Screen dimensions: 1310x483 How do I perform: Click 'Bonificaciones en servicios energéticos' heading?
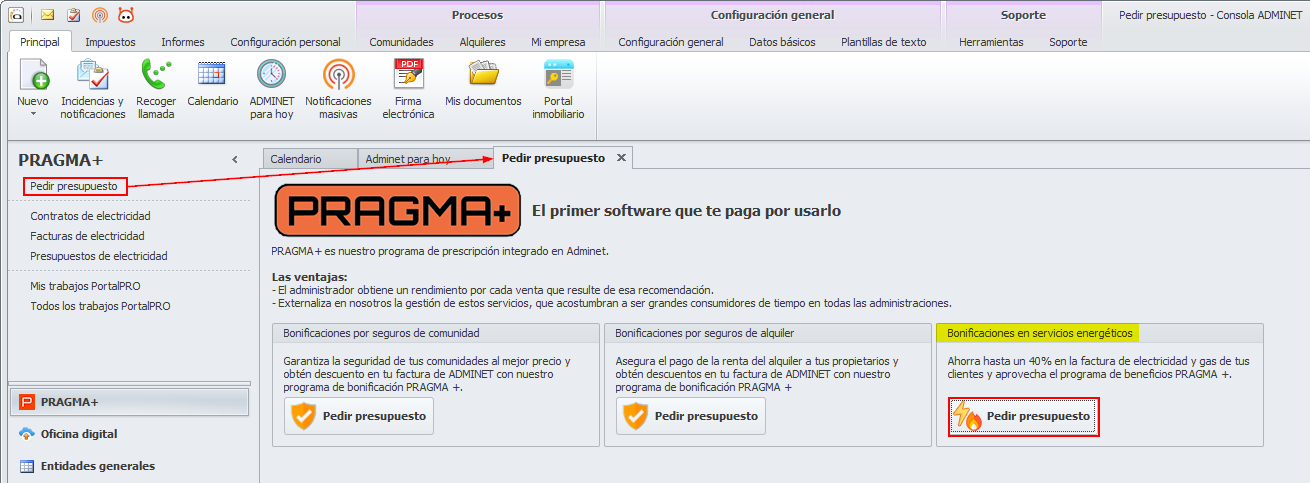pos(1040,333)
